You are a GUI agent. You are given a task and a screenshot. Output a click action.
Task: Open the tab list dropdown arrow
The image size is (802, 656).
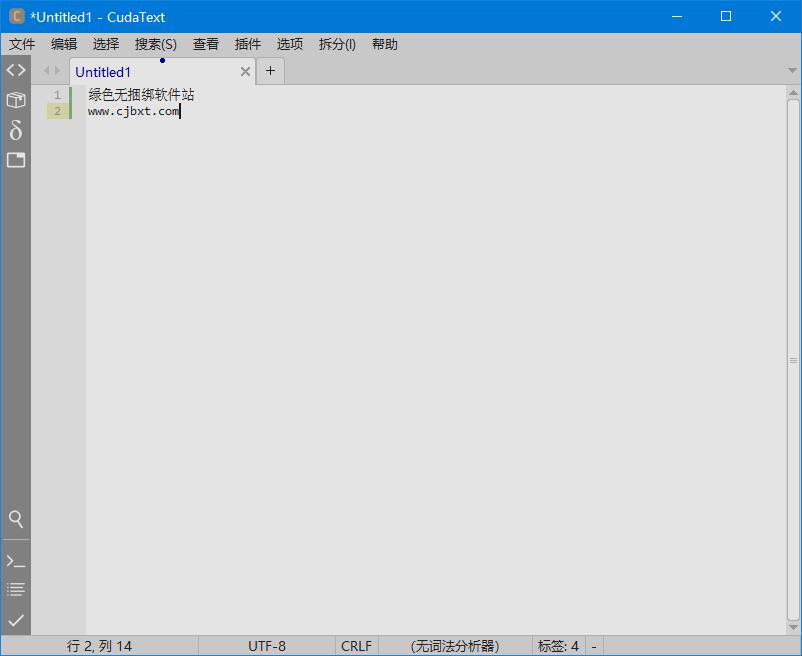792,71
